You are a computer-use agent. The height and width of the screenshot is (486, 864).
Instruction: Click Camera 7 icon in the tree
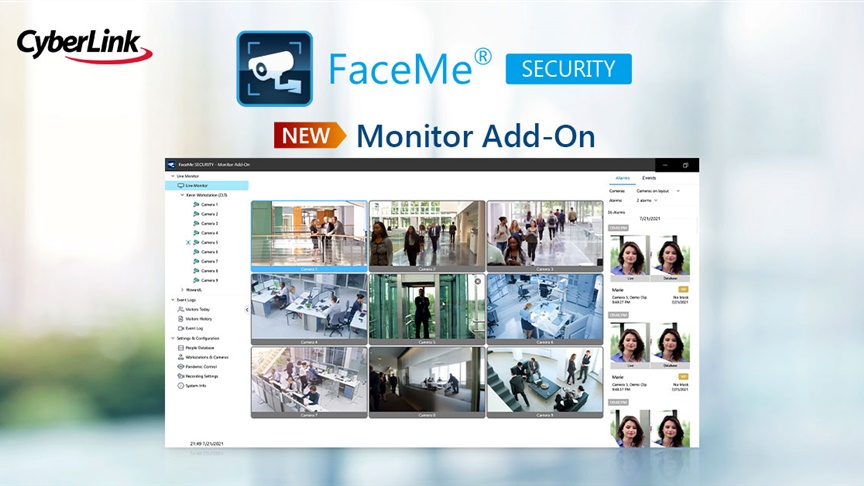[x=196, y=261]
